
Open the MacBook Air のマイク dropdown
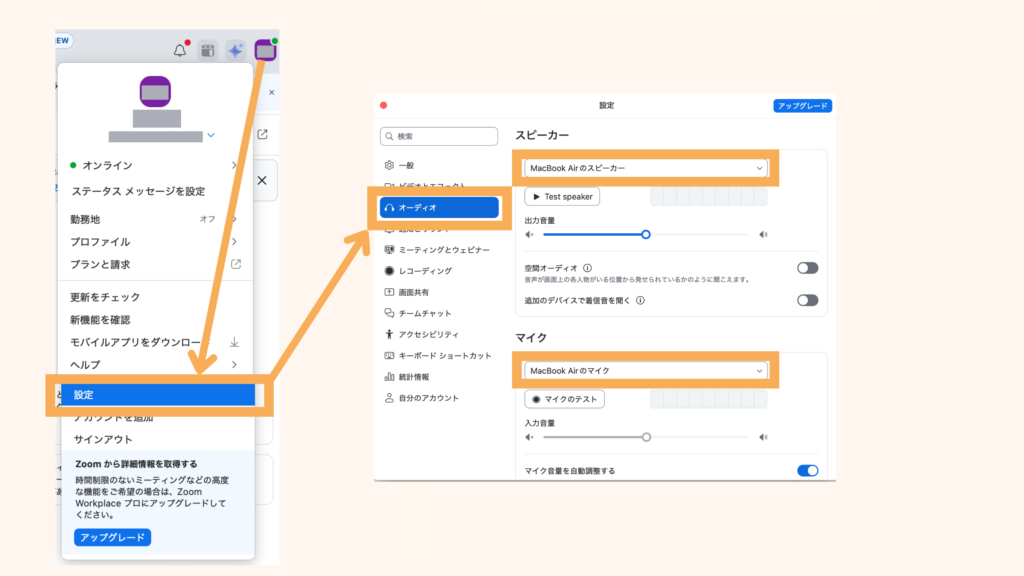click(x=646, y=370)
